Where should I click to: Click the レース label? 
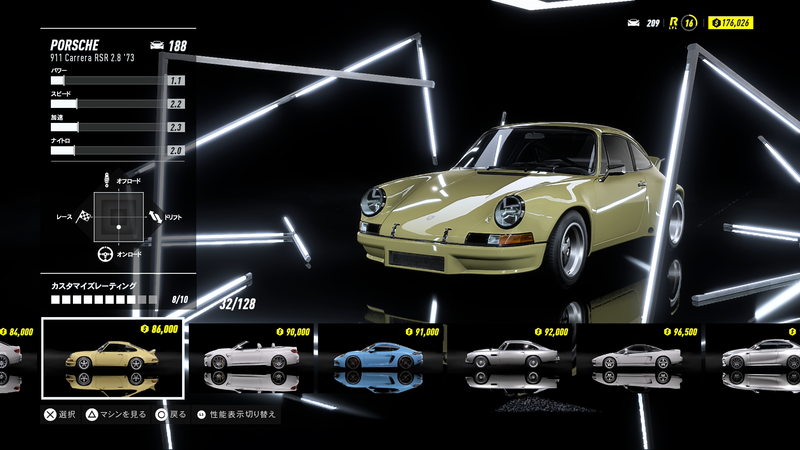pos(64,217)
